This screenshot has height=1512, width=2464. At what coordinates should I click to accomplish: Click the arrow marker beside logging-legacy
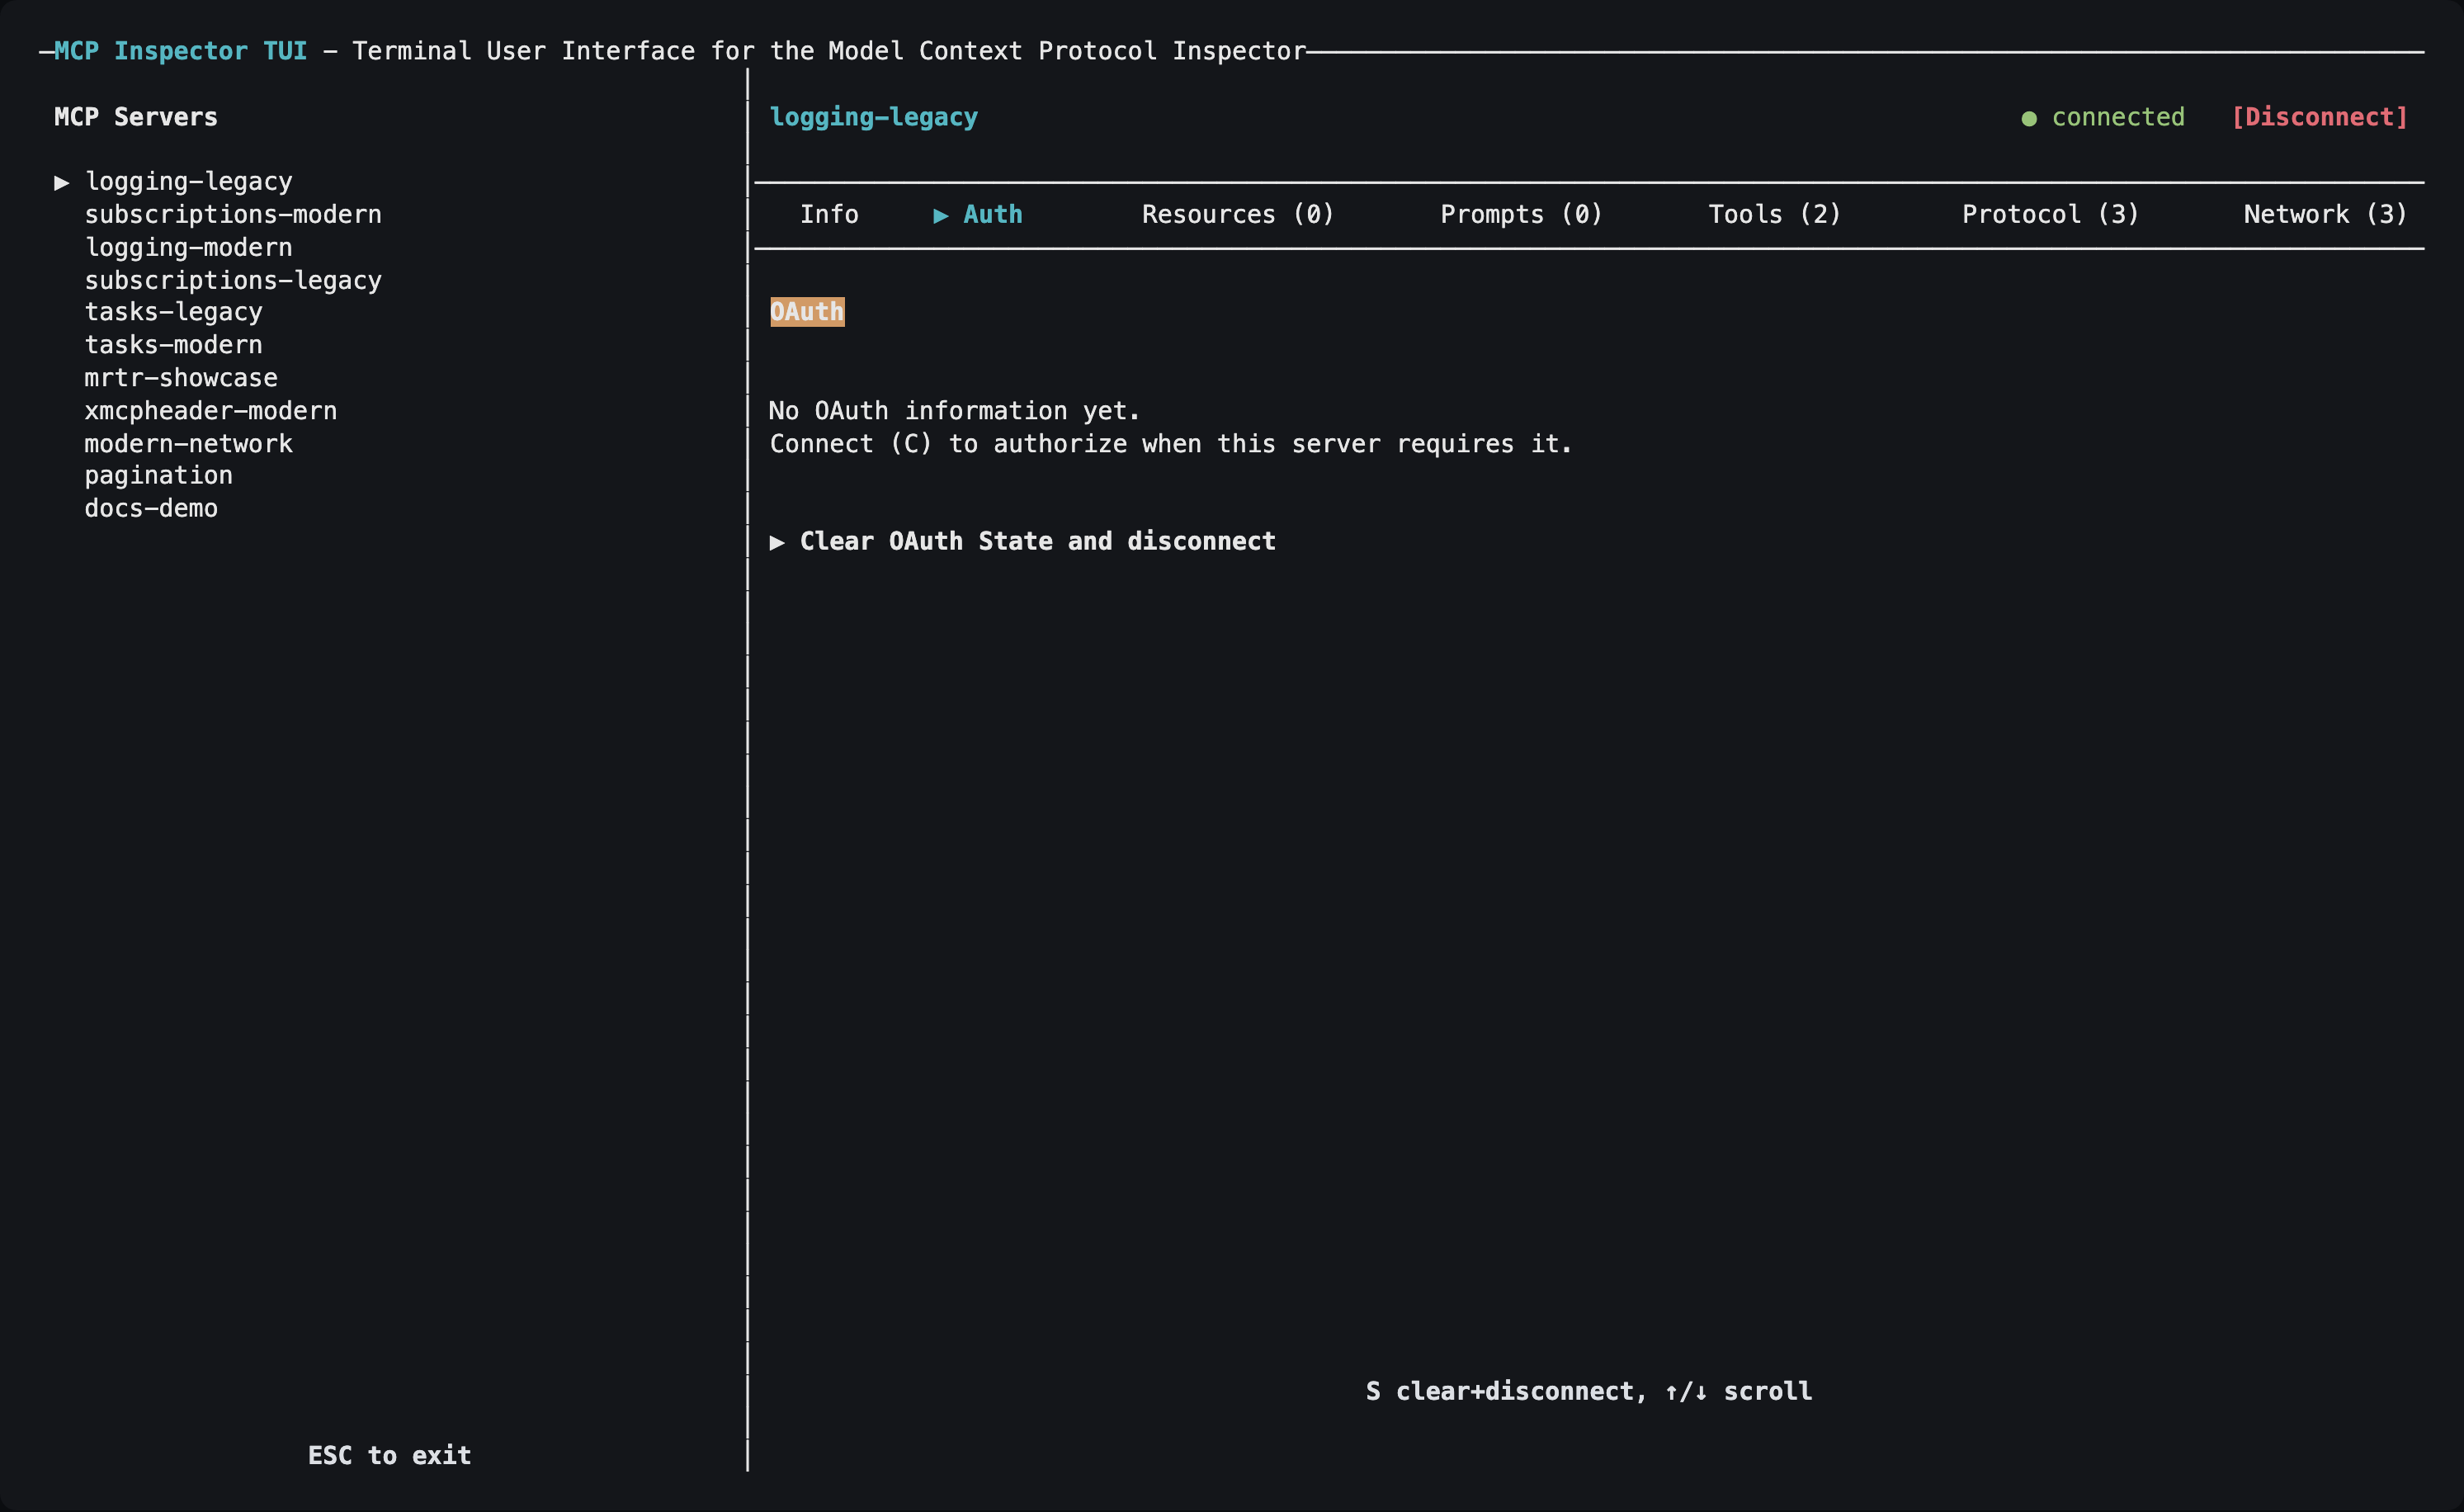62,182
